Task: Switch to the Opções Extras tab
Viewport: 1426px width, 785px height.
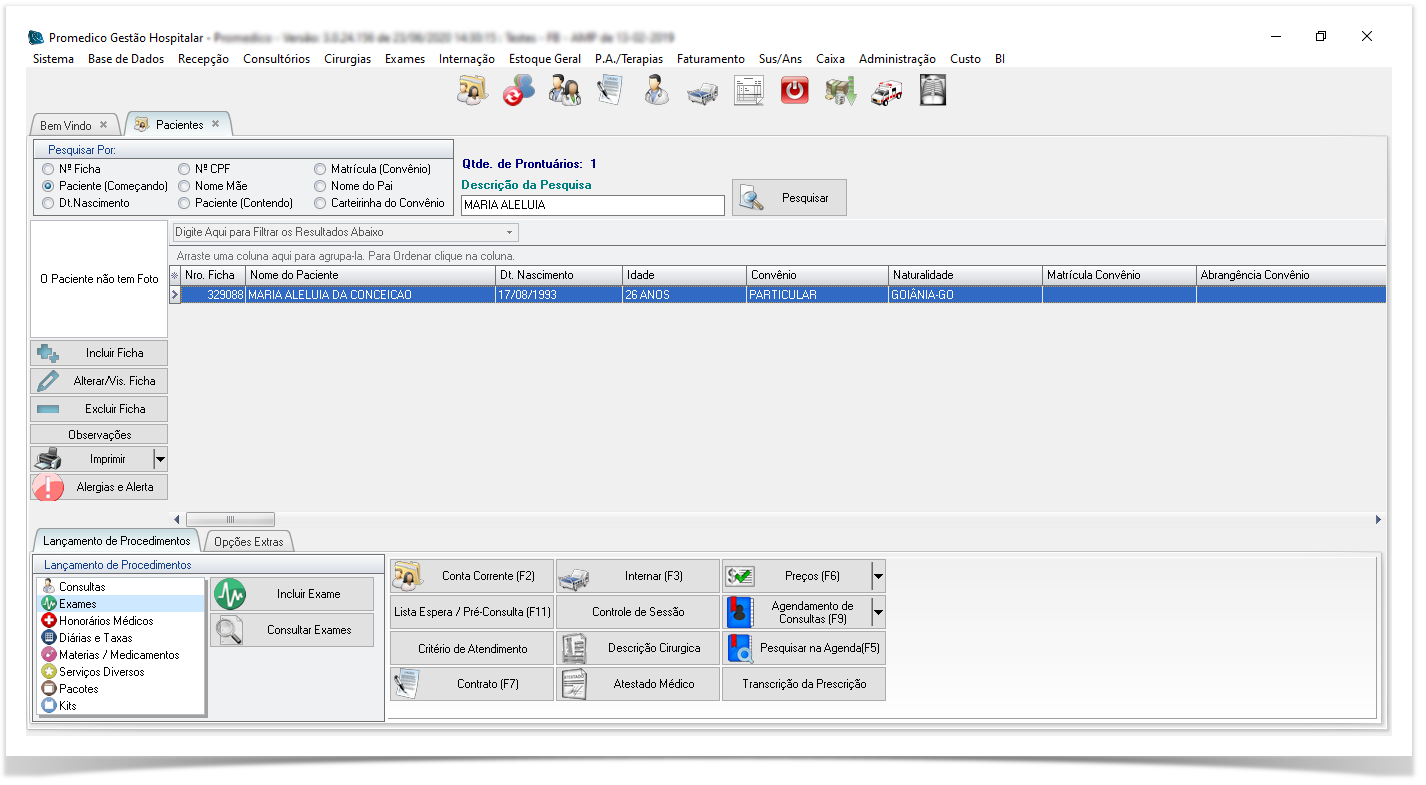Action: [x=249, y=542]
